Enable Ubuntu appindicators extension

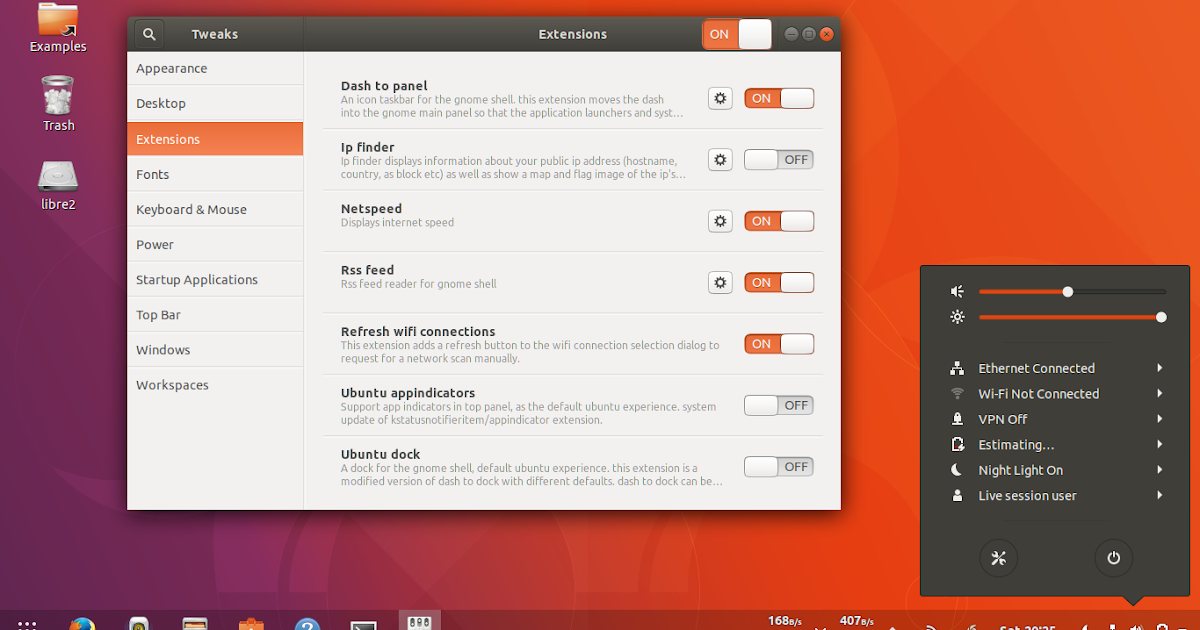pos(778,405)
